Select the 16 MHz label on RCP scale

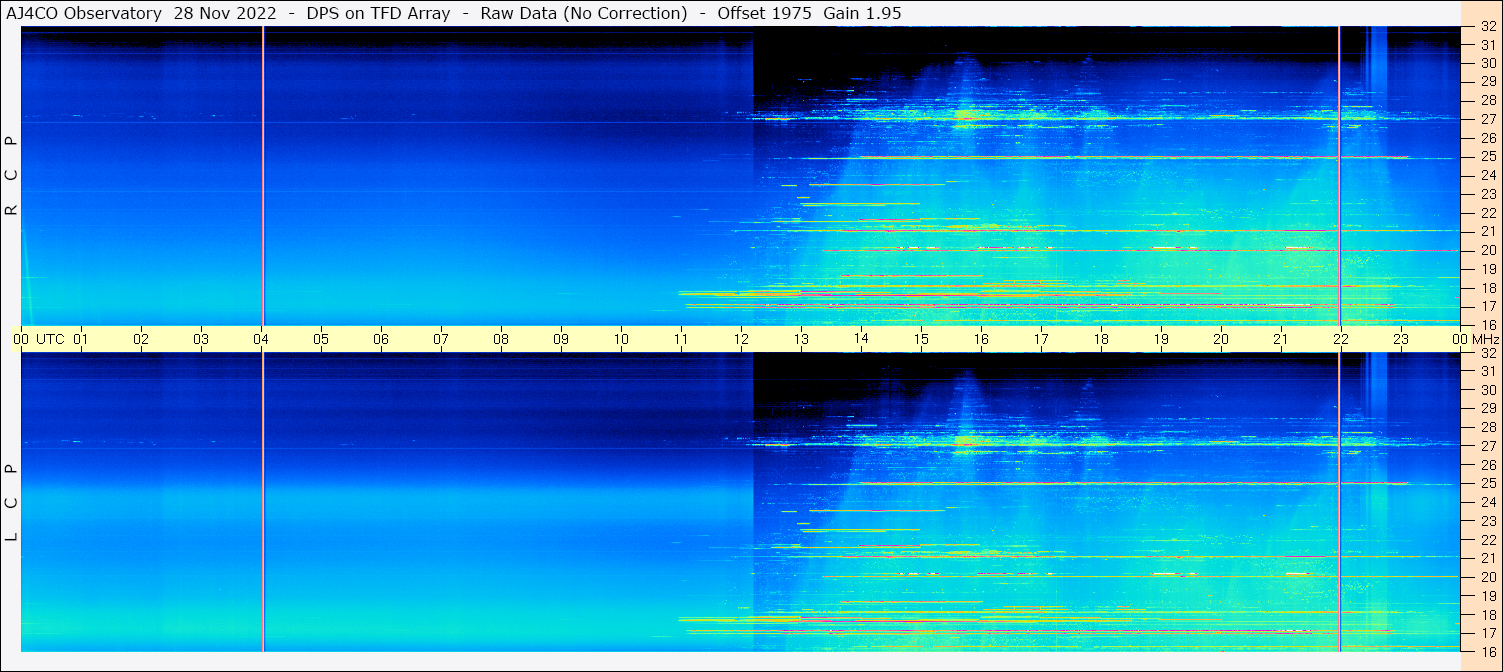(x=1488, y=325)
